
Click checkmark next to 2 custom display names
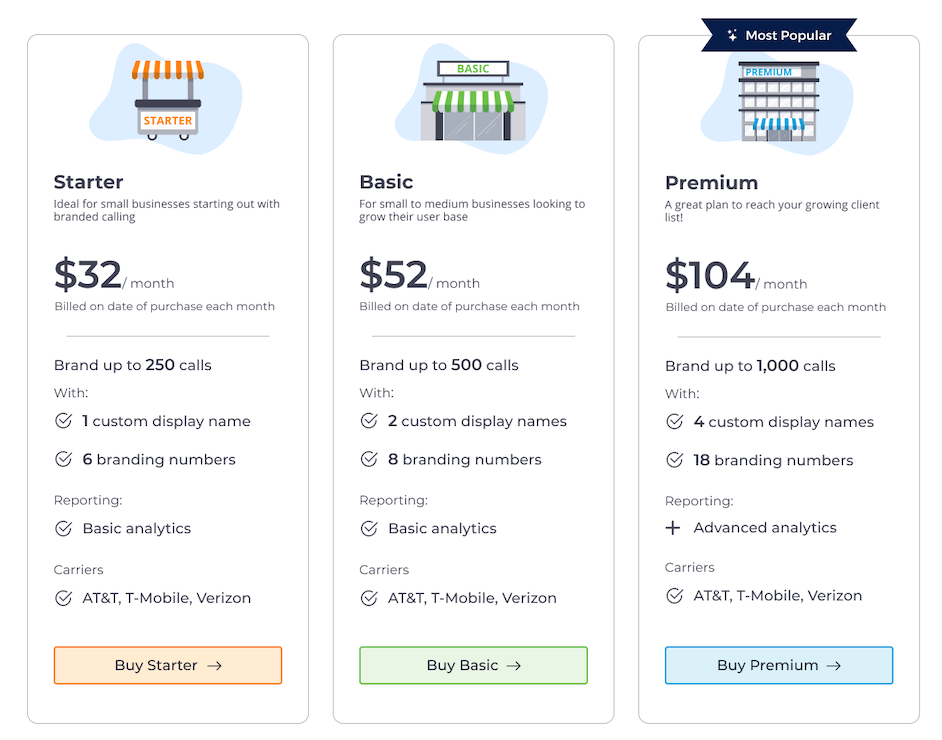tap(369, 420)
